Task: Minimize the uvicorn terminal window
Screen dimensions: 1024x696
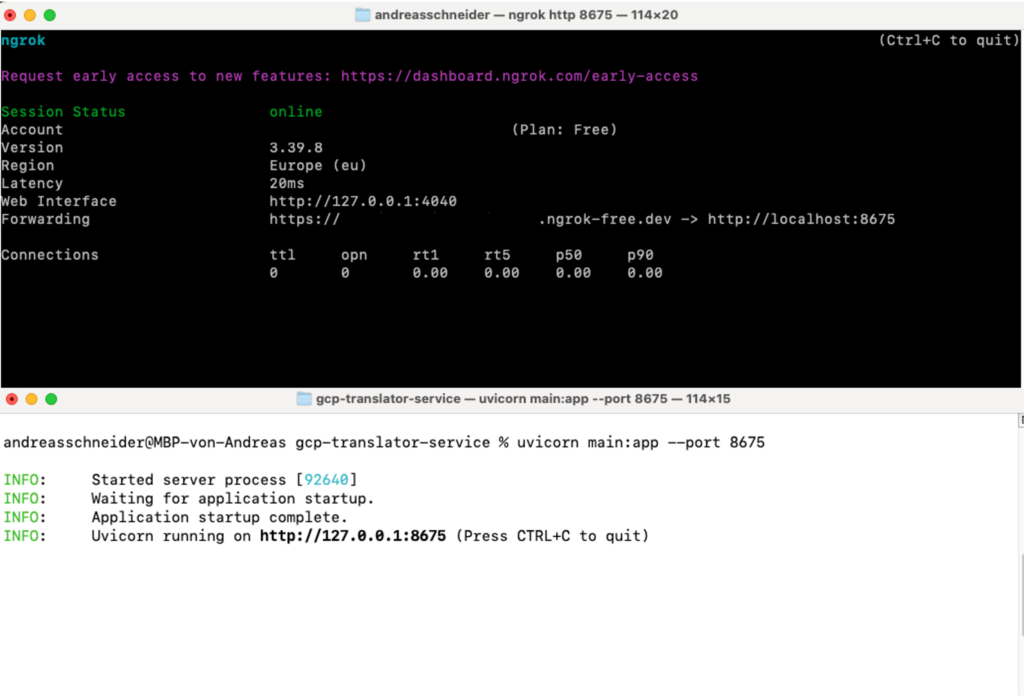Action: [31, 399]
